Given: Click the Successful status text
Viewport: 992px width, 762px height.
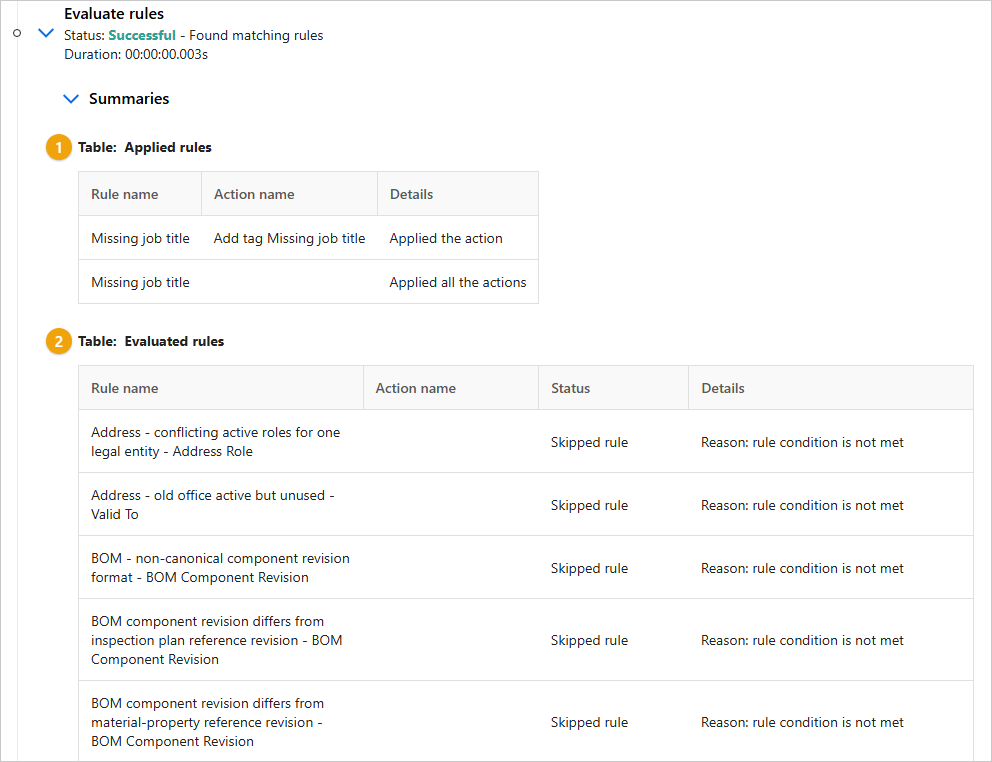Looking at the screenshot, I should click(x=142, y=35).
